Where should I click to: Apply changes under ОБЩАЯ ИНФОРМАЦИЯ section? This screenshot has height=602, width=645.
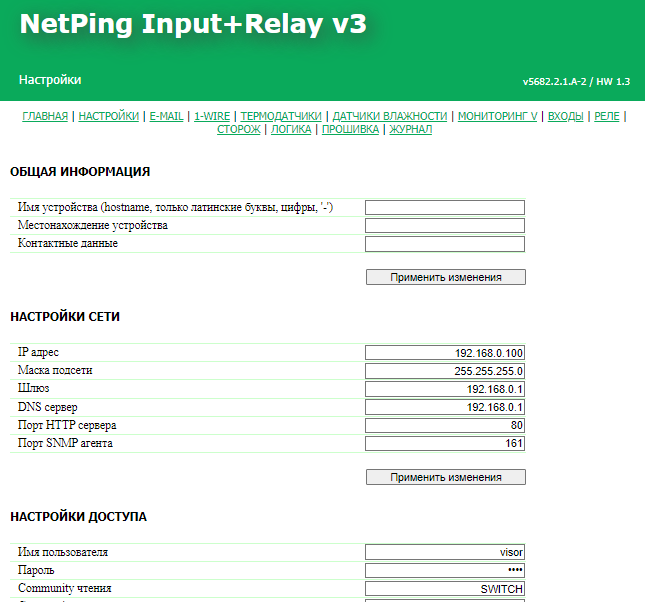[445, 277]
